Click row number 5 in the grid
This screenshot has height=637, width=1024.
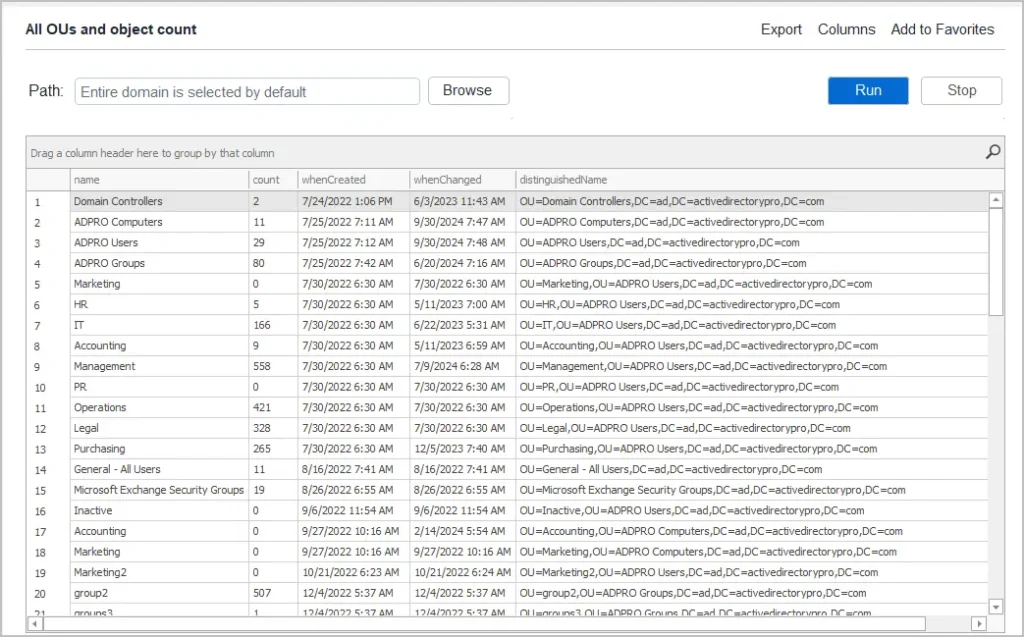[x=37, y=284]
